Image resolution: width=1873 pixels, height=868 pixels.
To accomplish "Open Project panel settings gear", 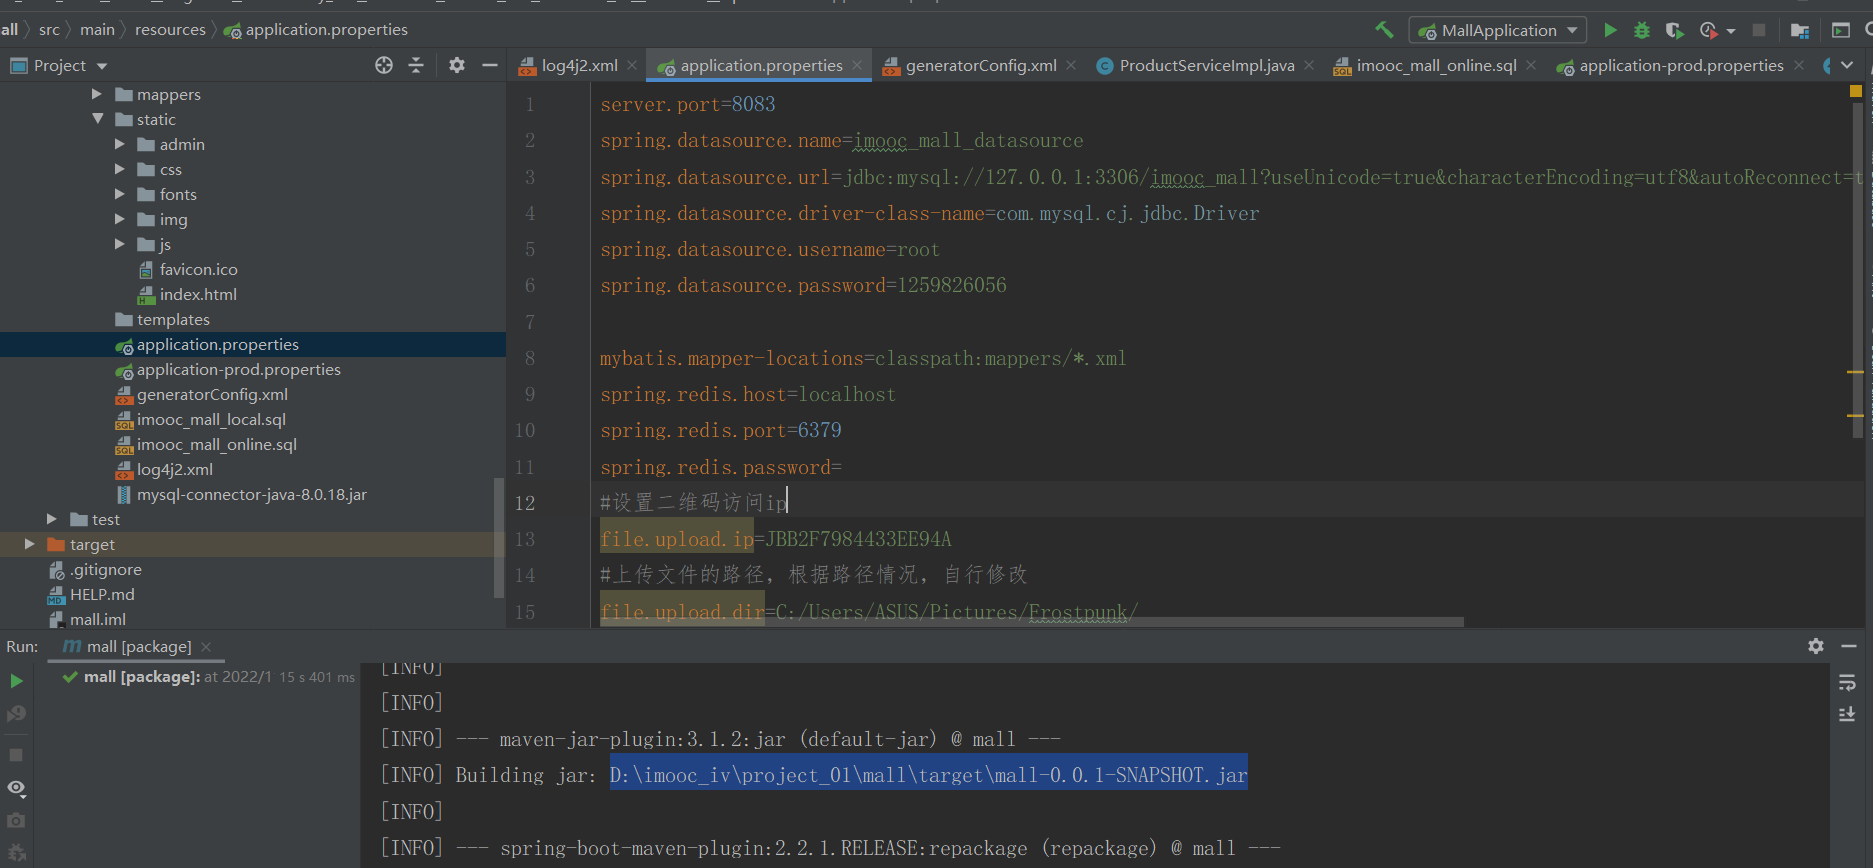I will click(x=457, y=65).
